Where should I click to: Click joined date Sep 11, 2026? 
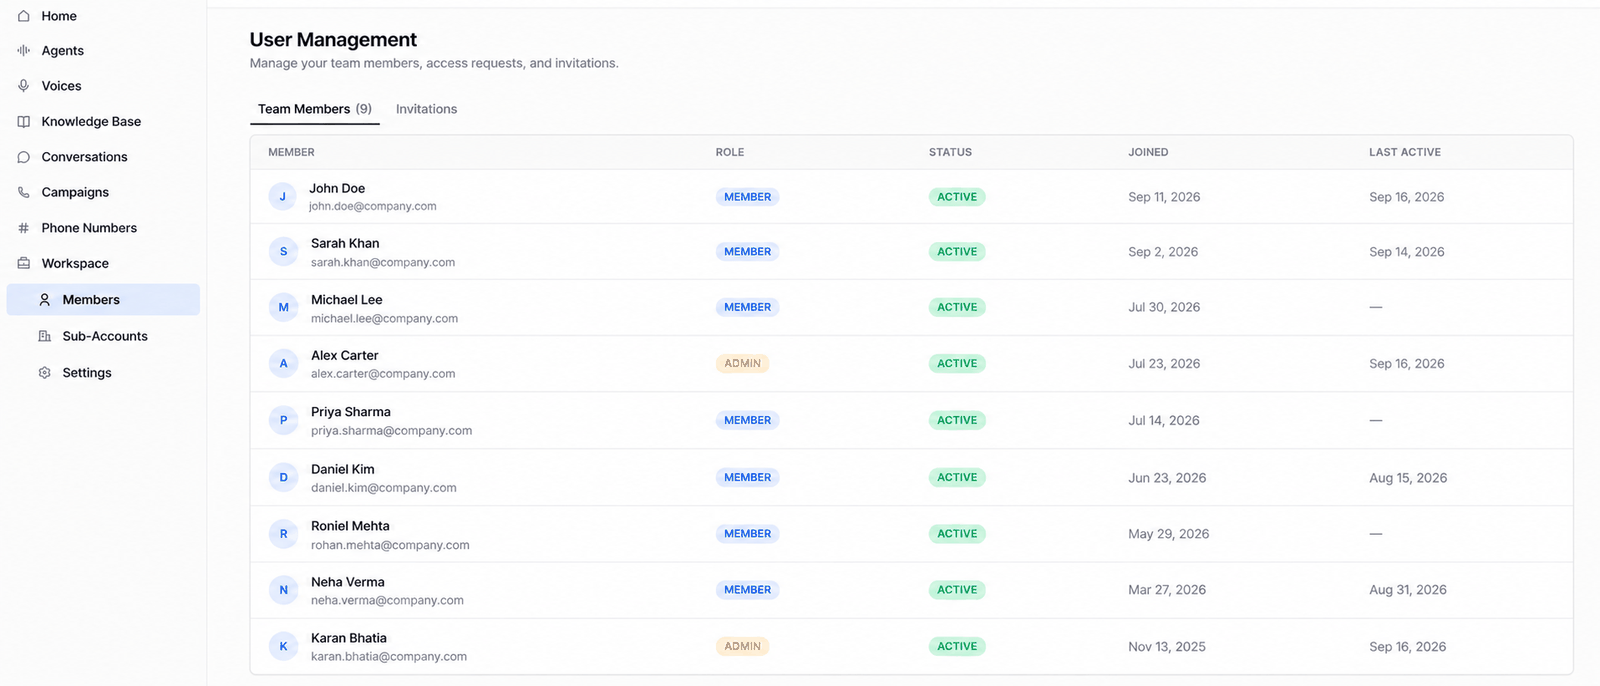click(1164, 197)
